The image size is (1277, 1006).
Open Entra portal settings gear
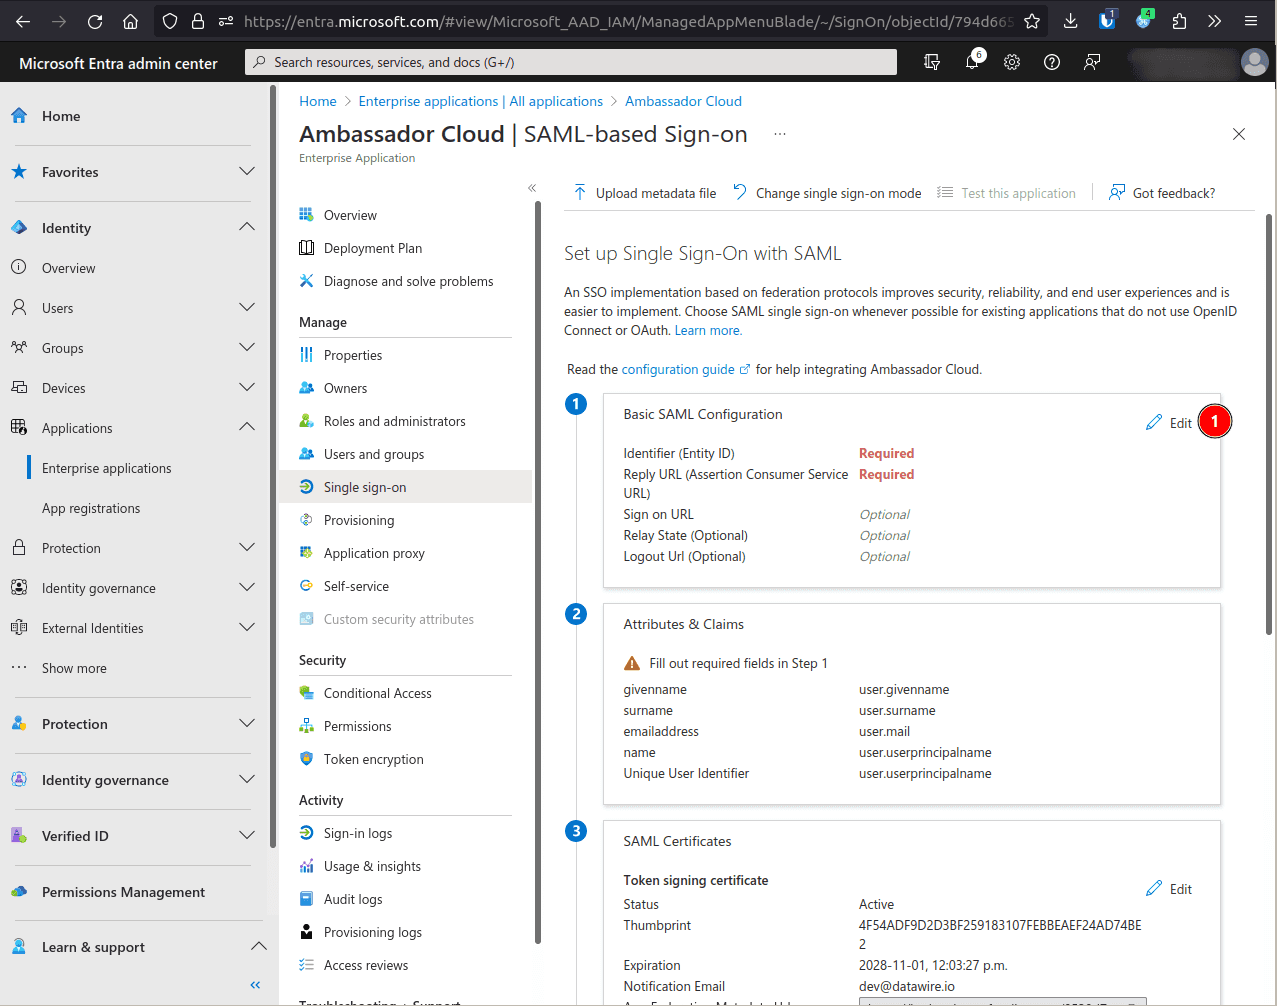(1012, 62)
